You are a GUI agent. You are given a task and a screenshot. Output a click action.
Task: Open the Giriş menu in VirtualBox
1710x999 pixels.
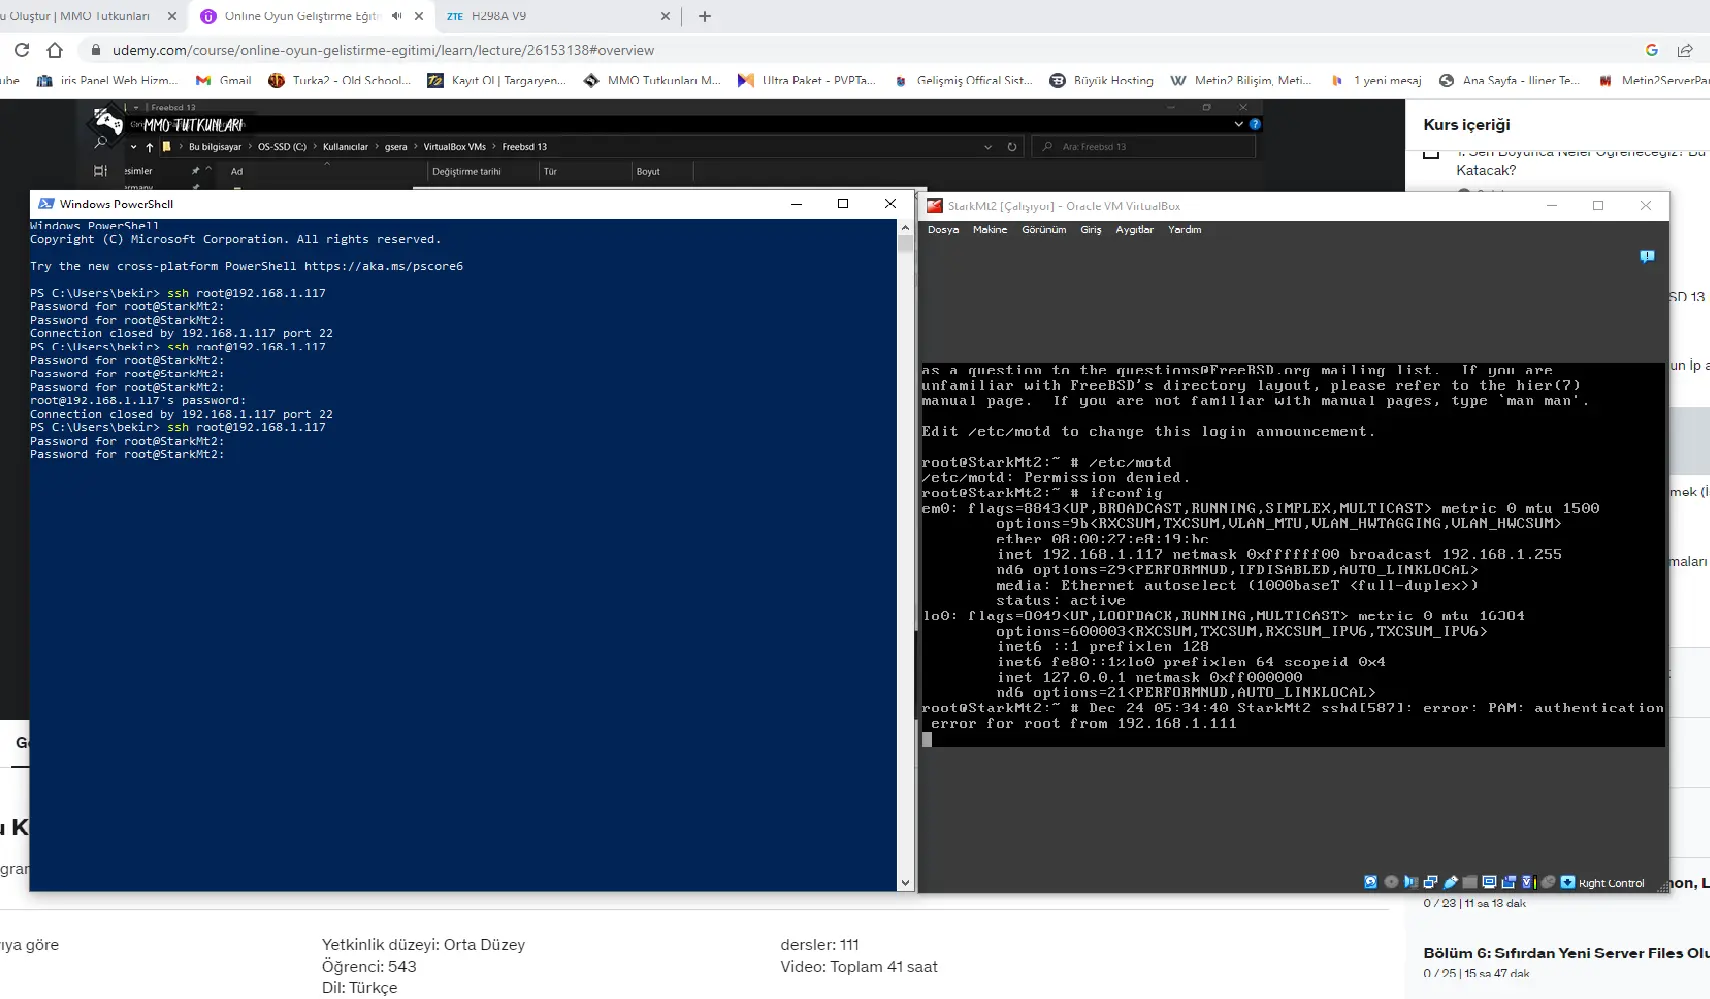tap(1090, 230)
